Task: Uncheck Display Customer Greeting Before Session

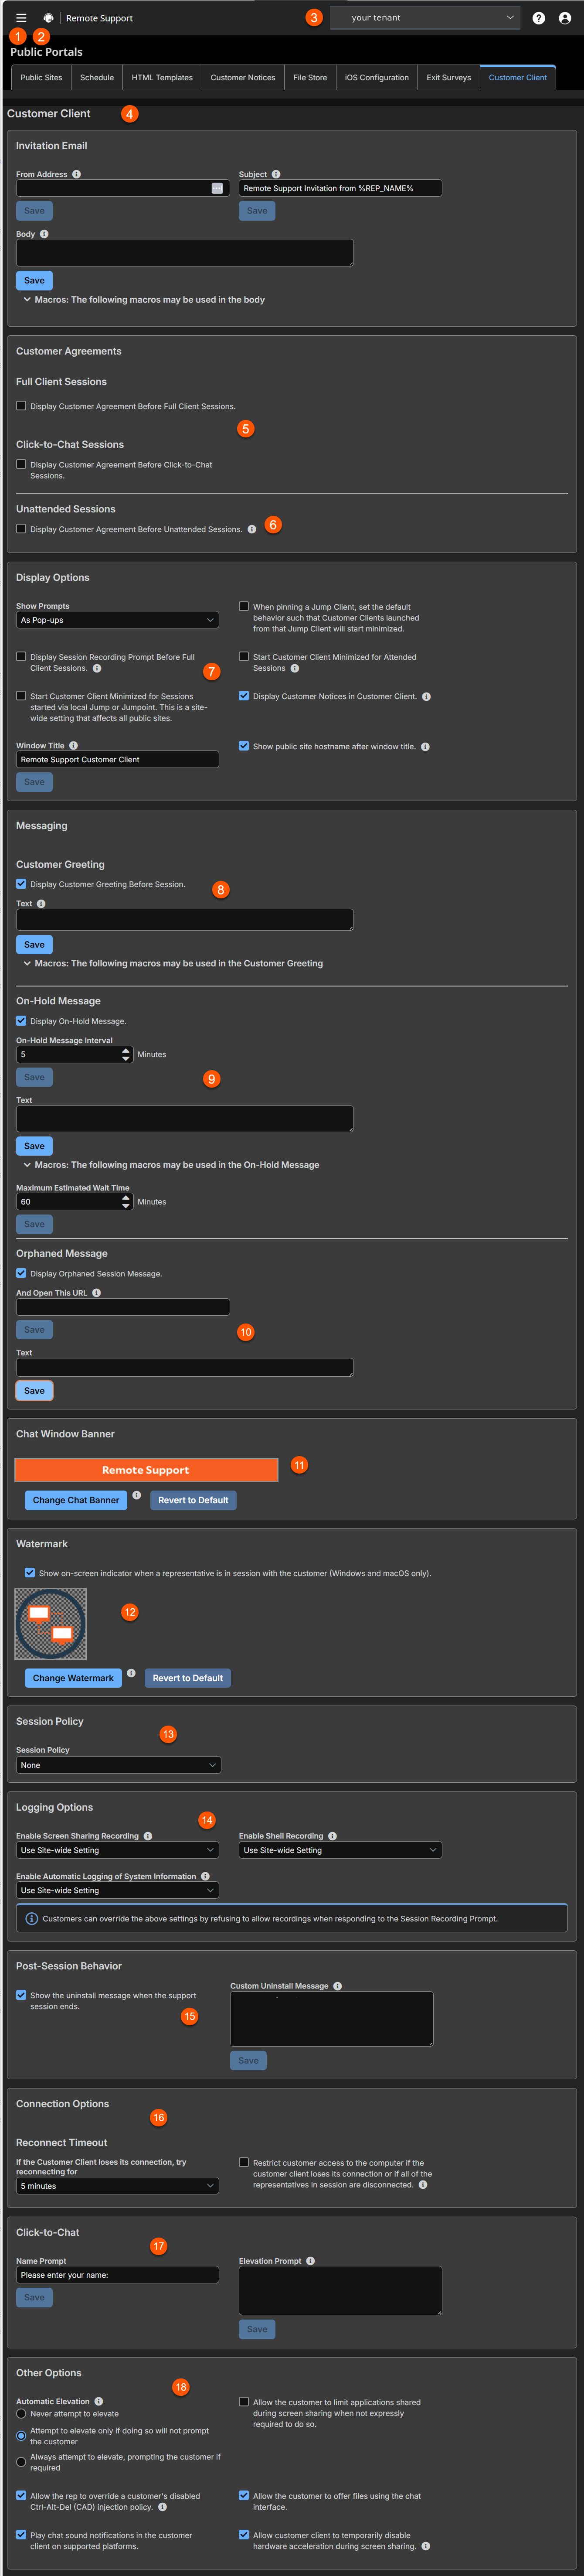Action: [21, 884]
